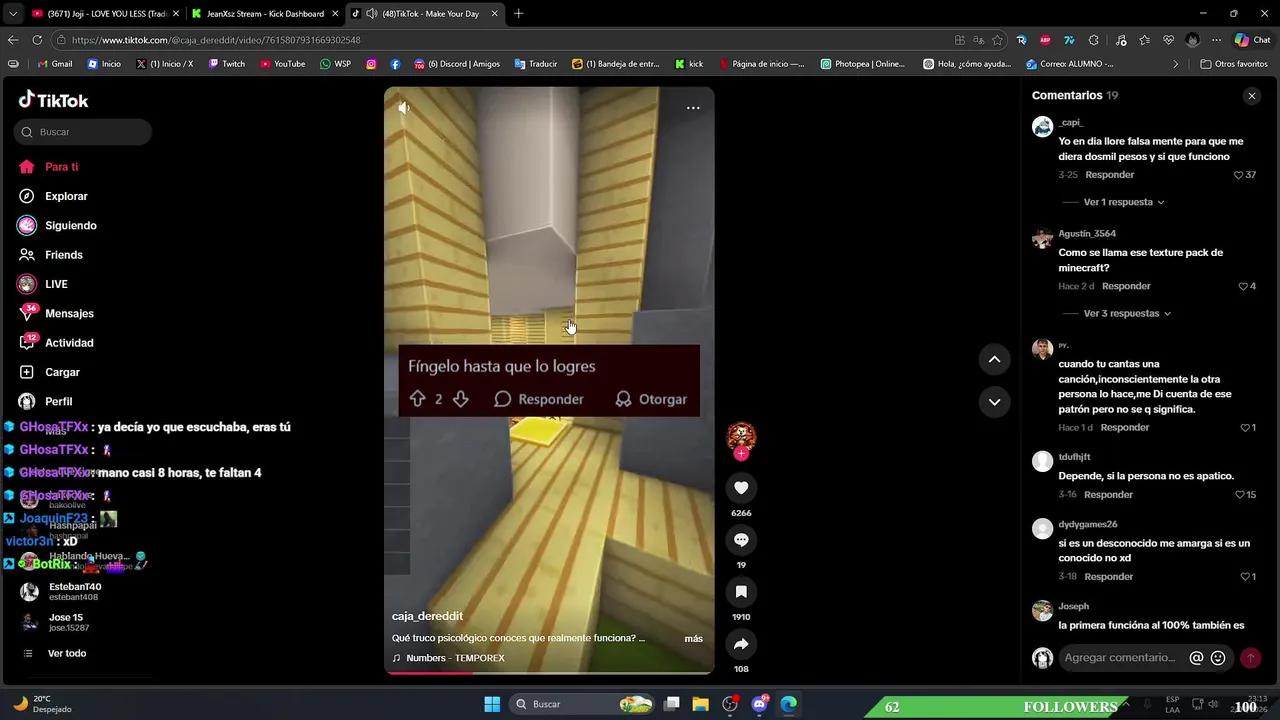The width and height of the screenshot is (1280, 720).
Task: Click browser back arrow
Action: point(13,40)
